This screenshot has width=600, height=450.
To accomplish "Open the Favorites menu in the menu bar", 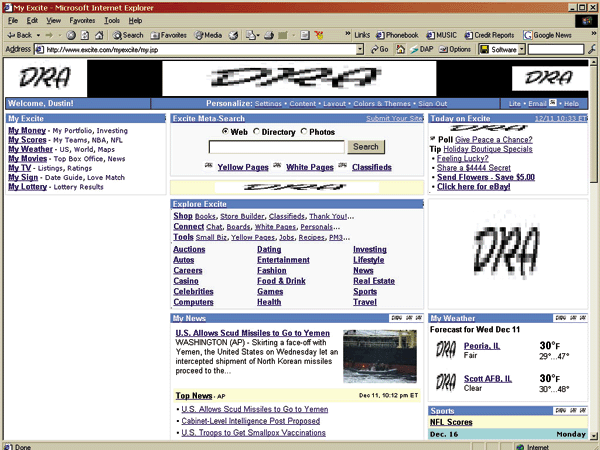I will point(83,20).
